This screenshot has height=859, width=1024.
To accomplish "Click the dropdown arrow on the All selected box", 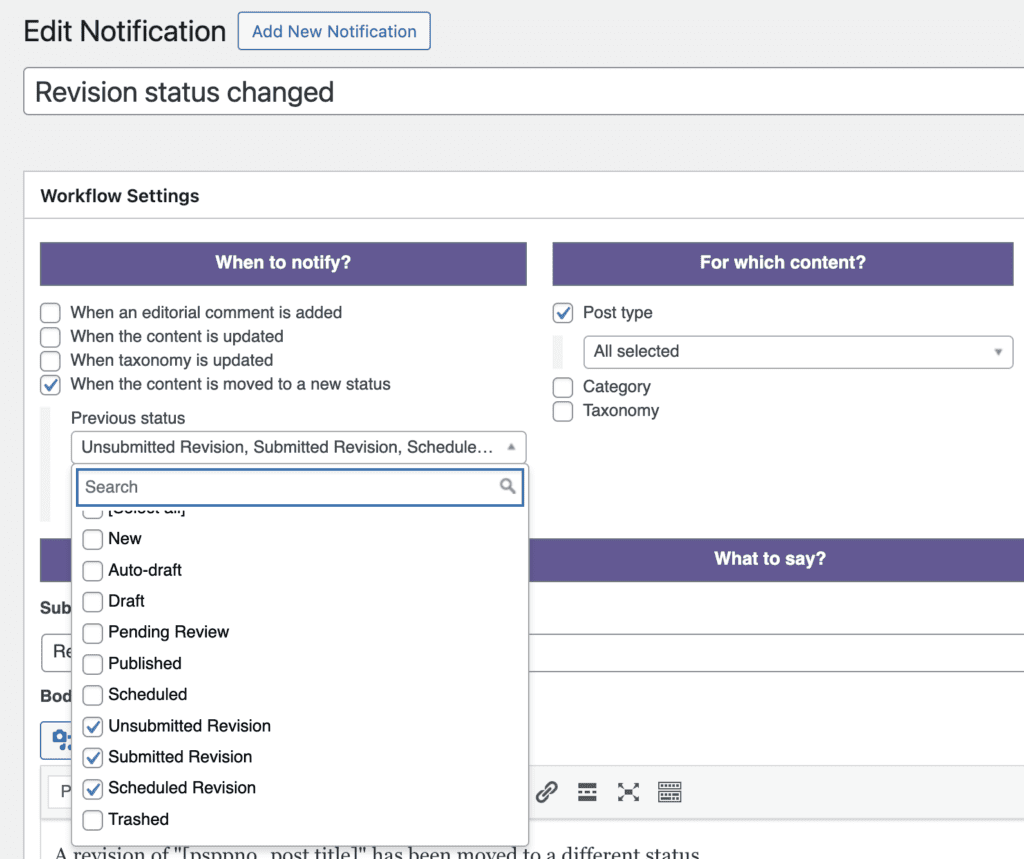I will tap(997, 352).
